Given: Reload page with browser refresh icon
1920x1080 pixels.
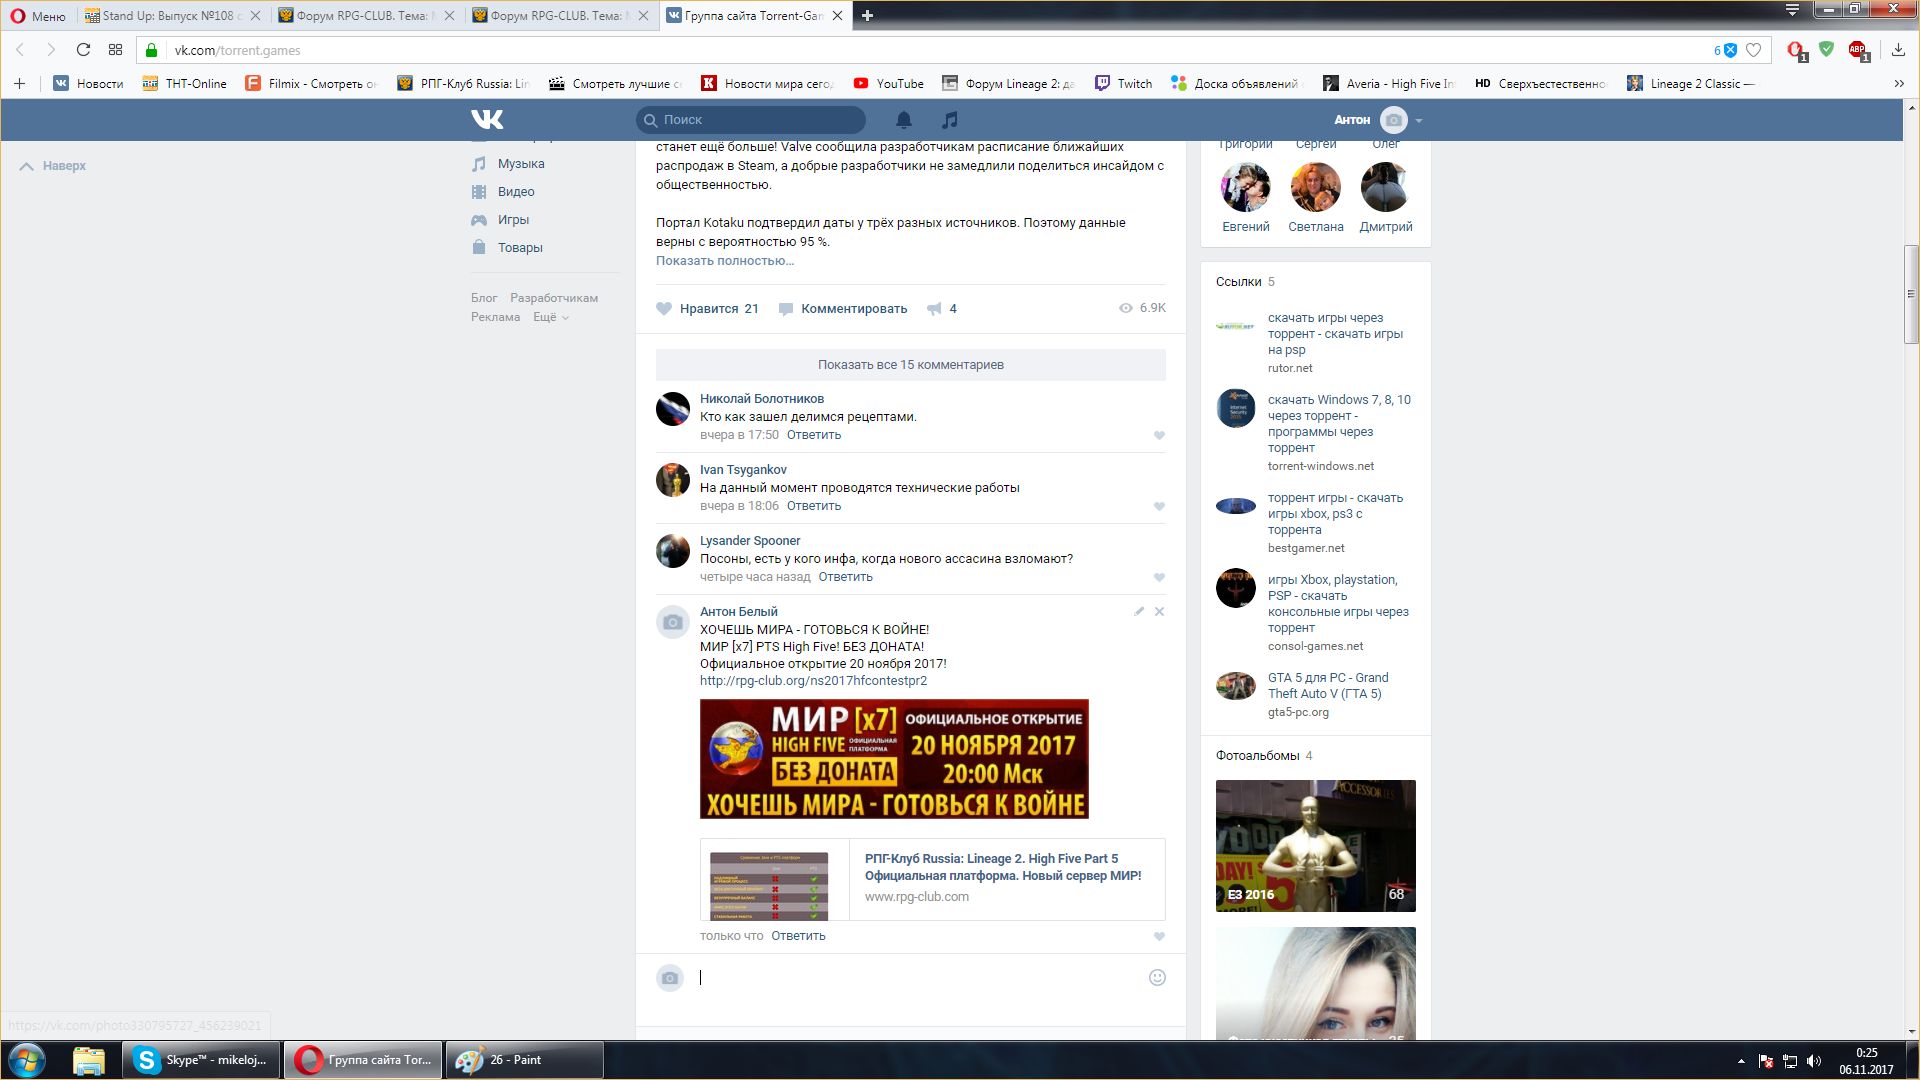Looking at the screenshot, I should 83,50.
